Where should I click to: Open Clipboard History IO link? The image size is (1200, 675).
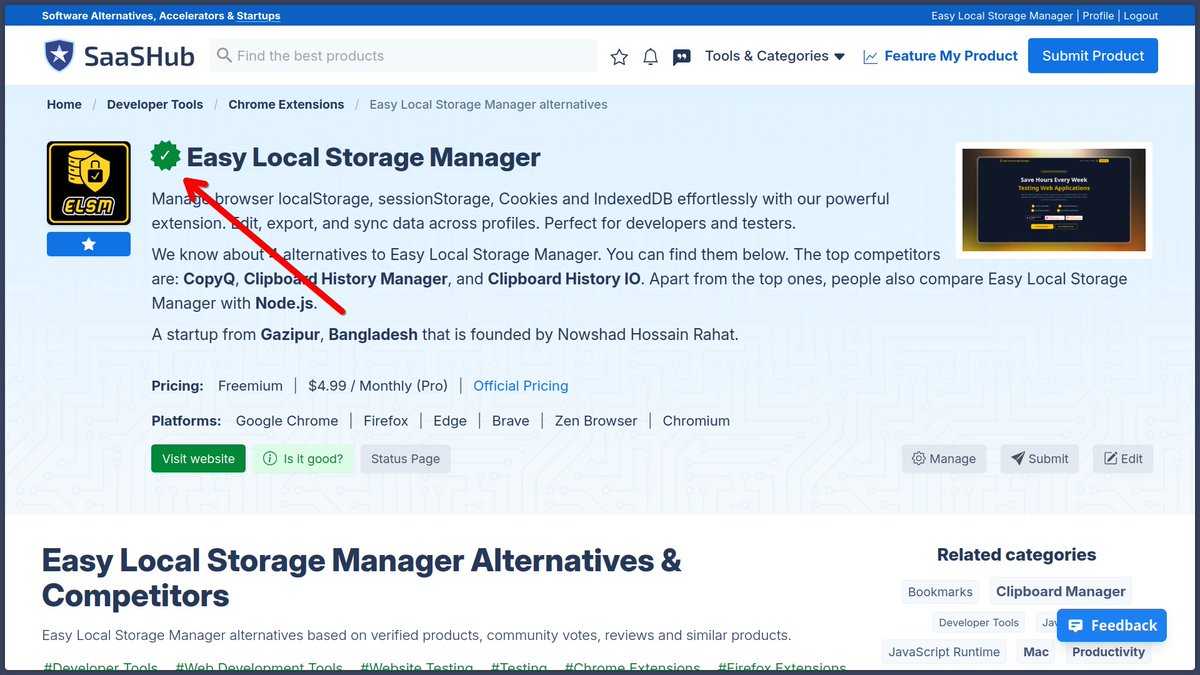tap(564, 279)
